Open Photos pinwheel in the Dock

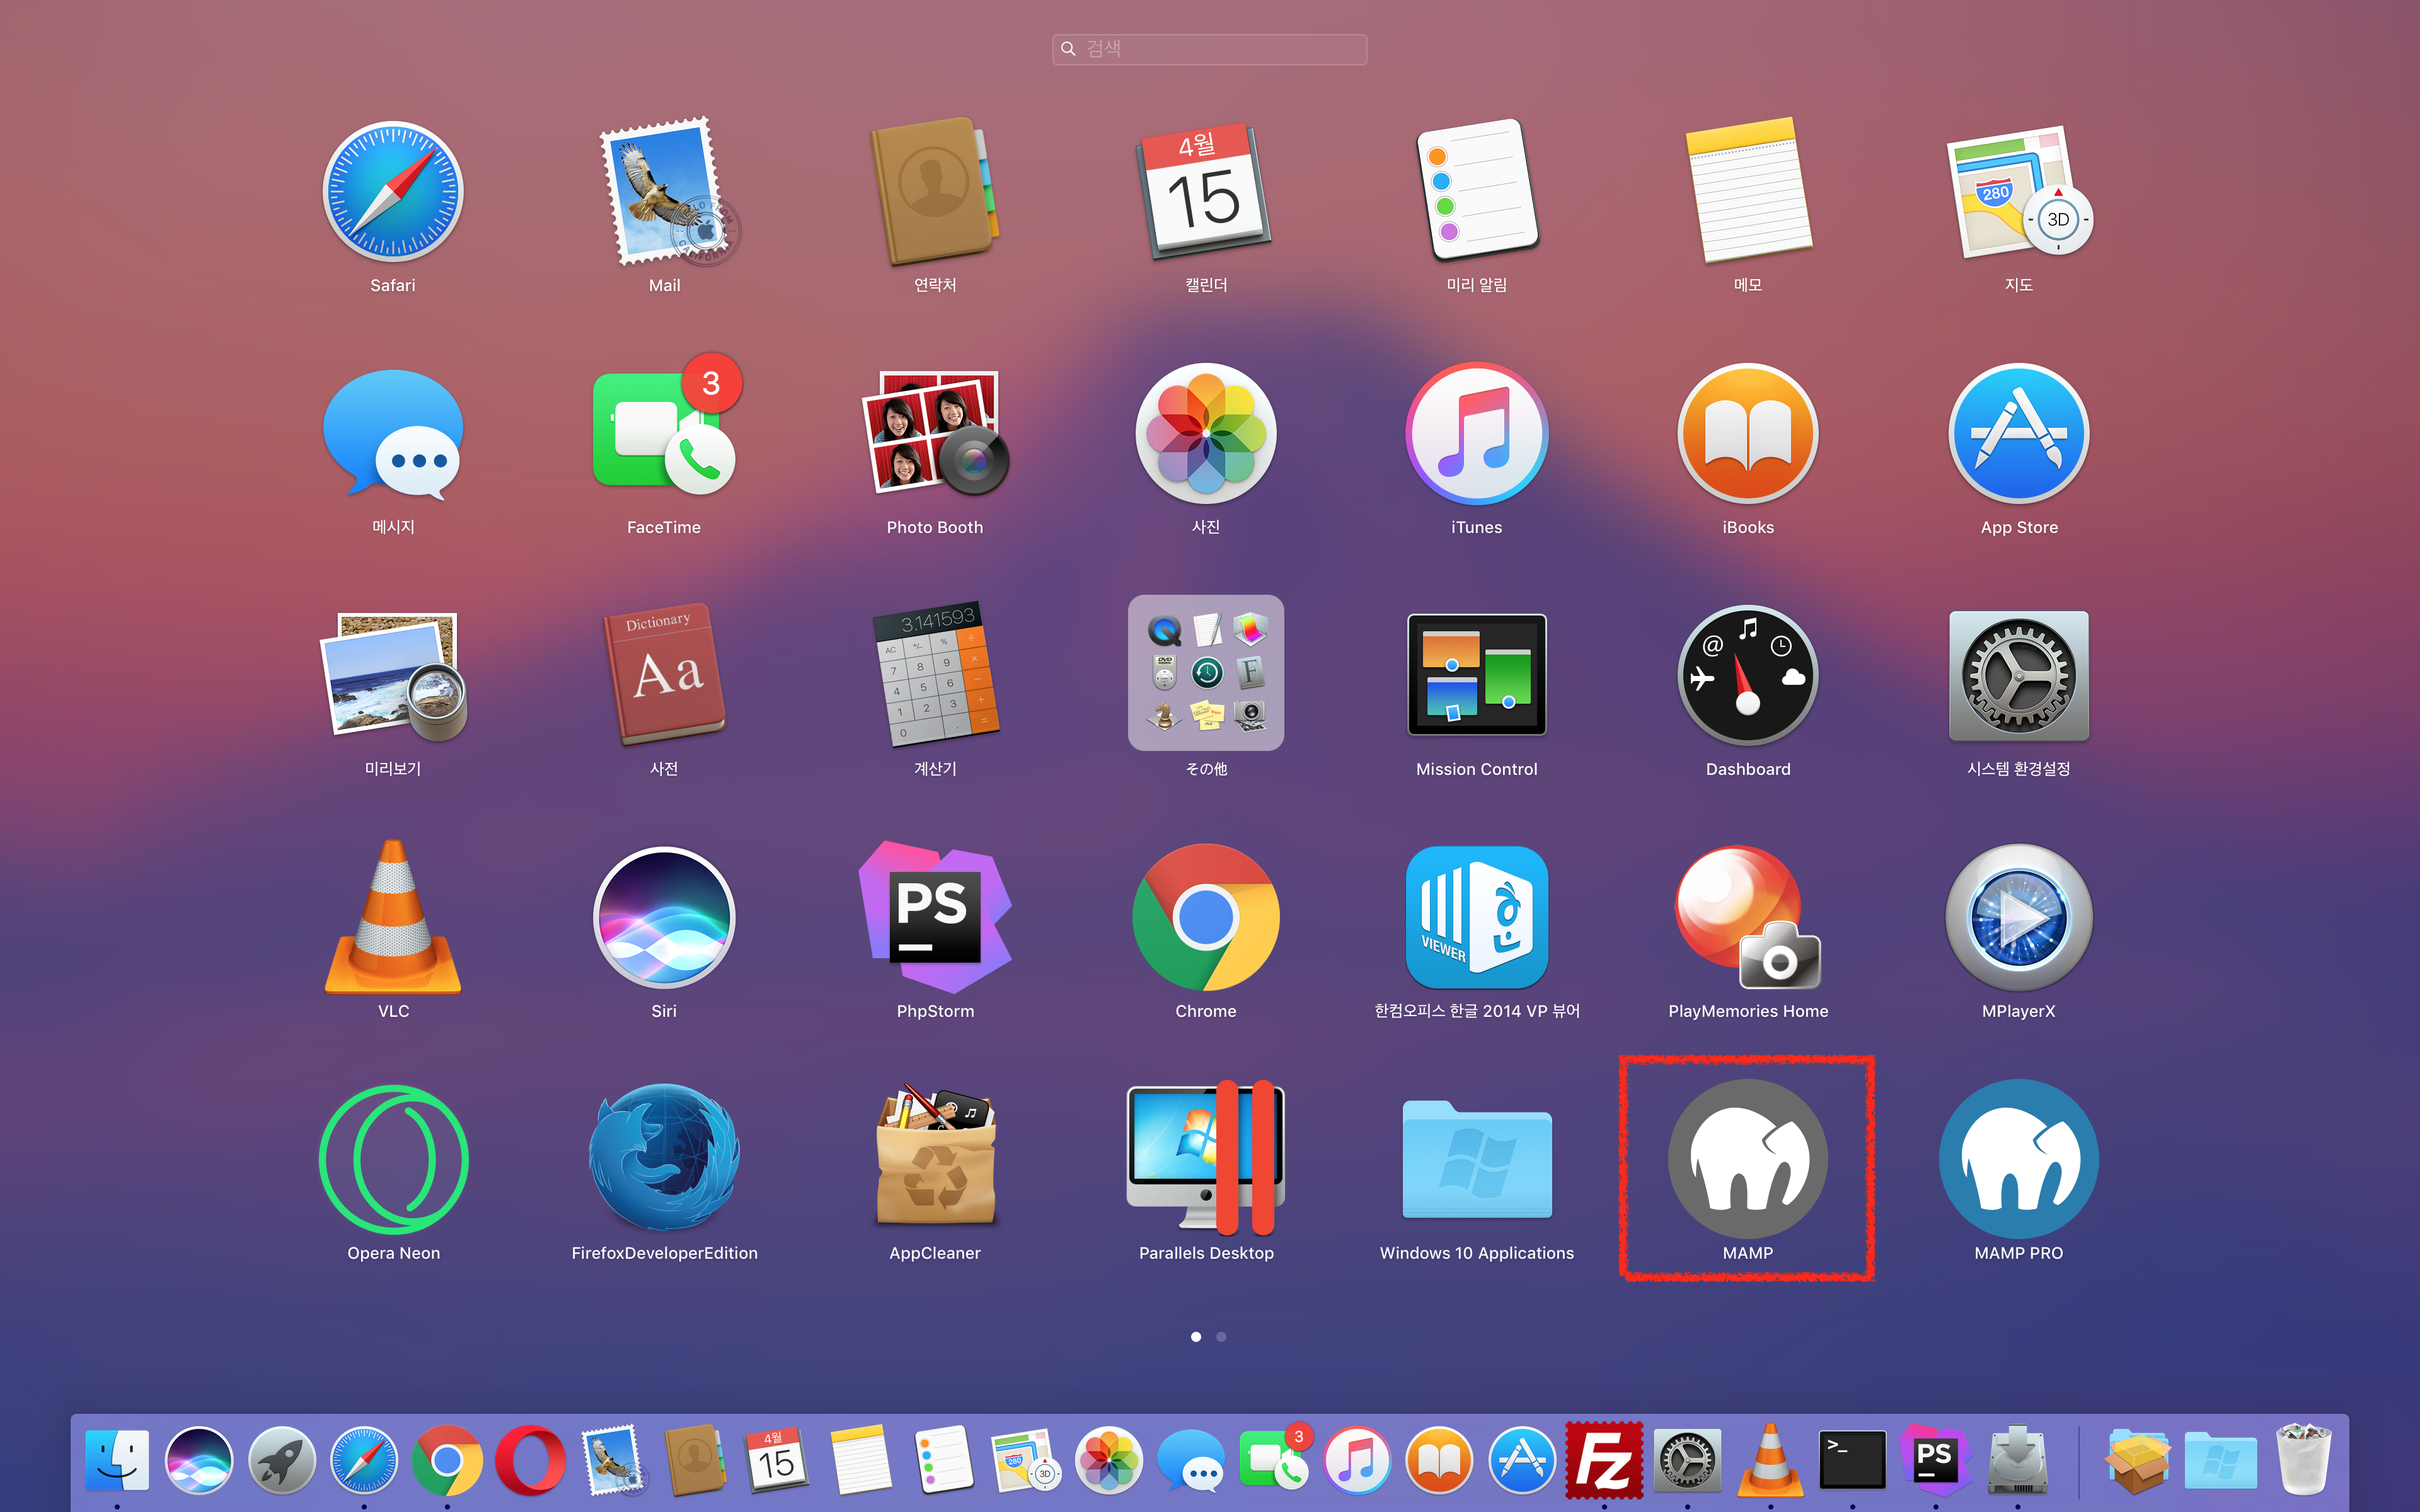coord(1108,1460)
